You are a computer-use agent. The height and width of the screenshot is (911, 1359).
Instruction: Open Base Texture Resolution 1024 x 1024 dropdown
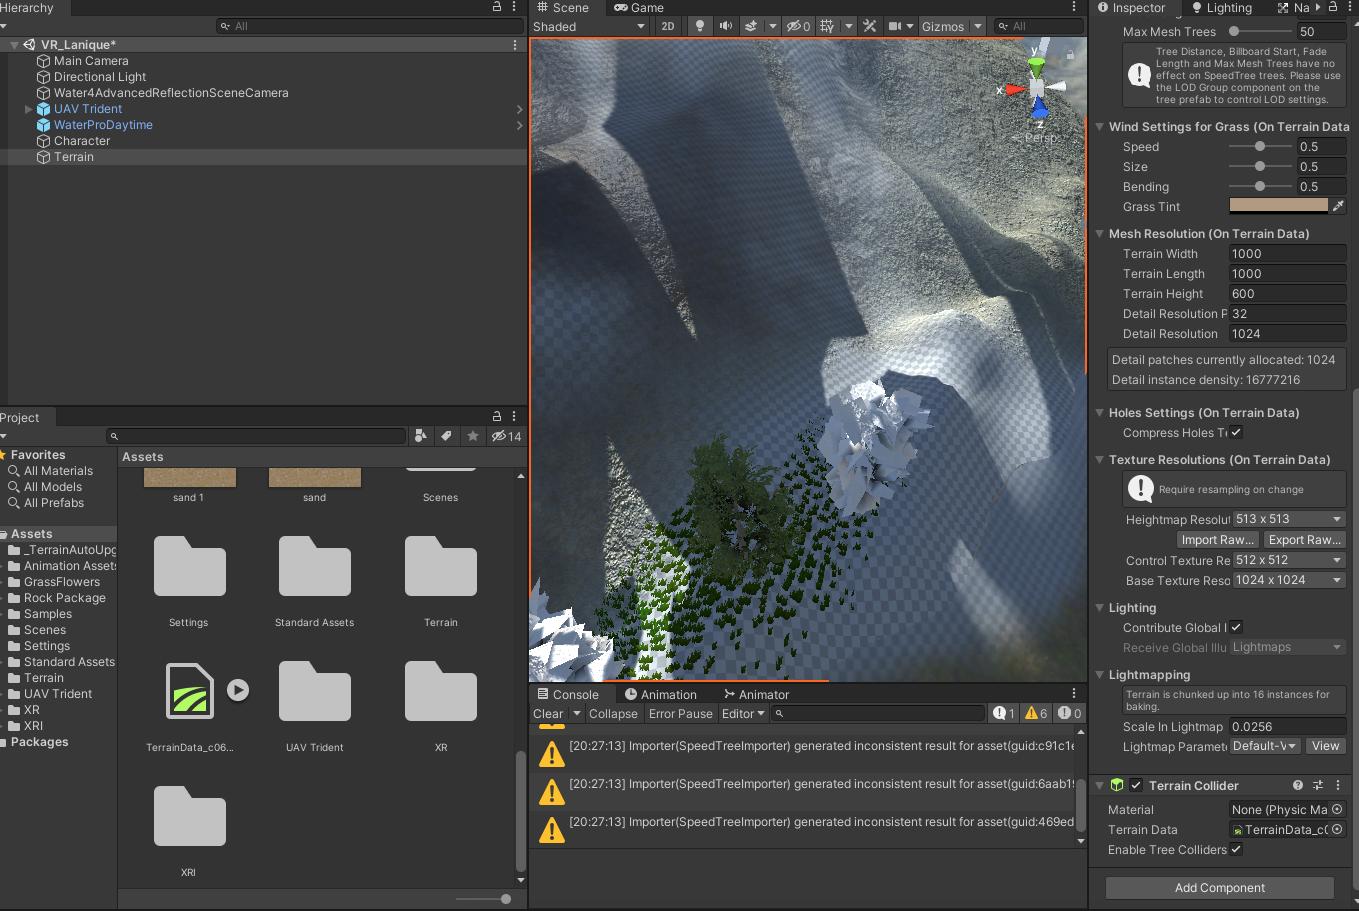[1288, 580]
